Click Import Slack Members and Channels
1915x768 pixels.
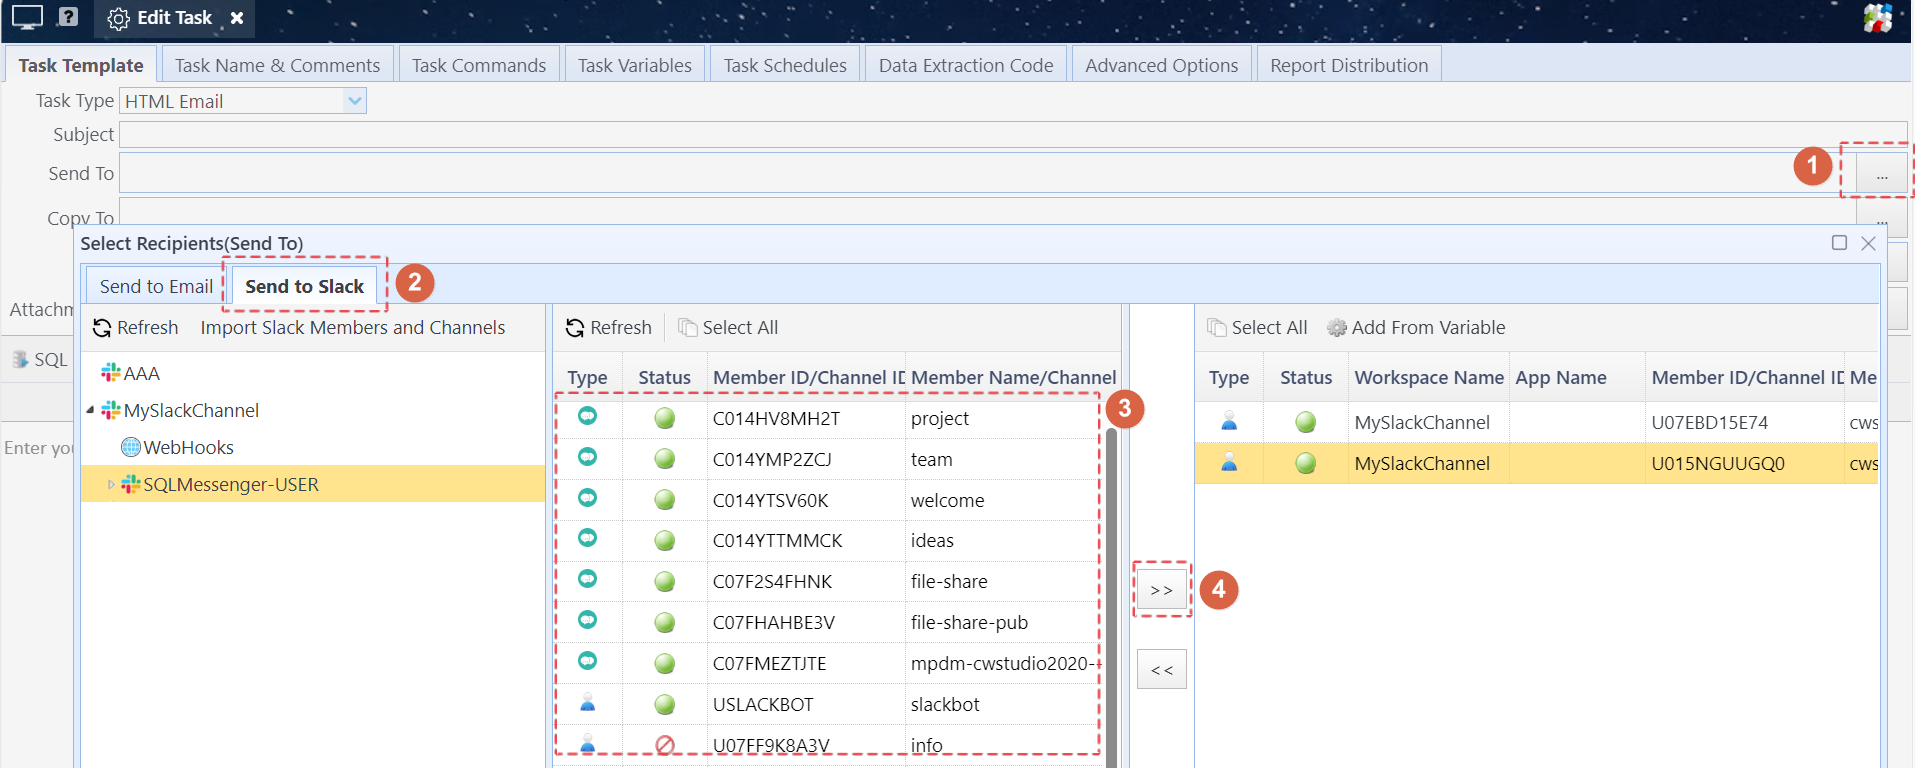pyautogui.click(x=353, y=328)
